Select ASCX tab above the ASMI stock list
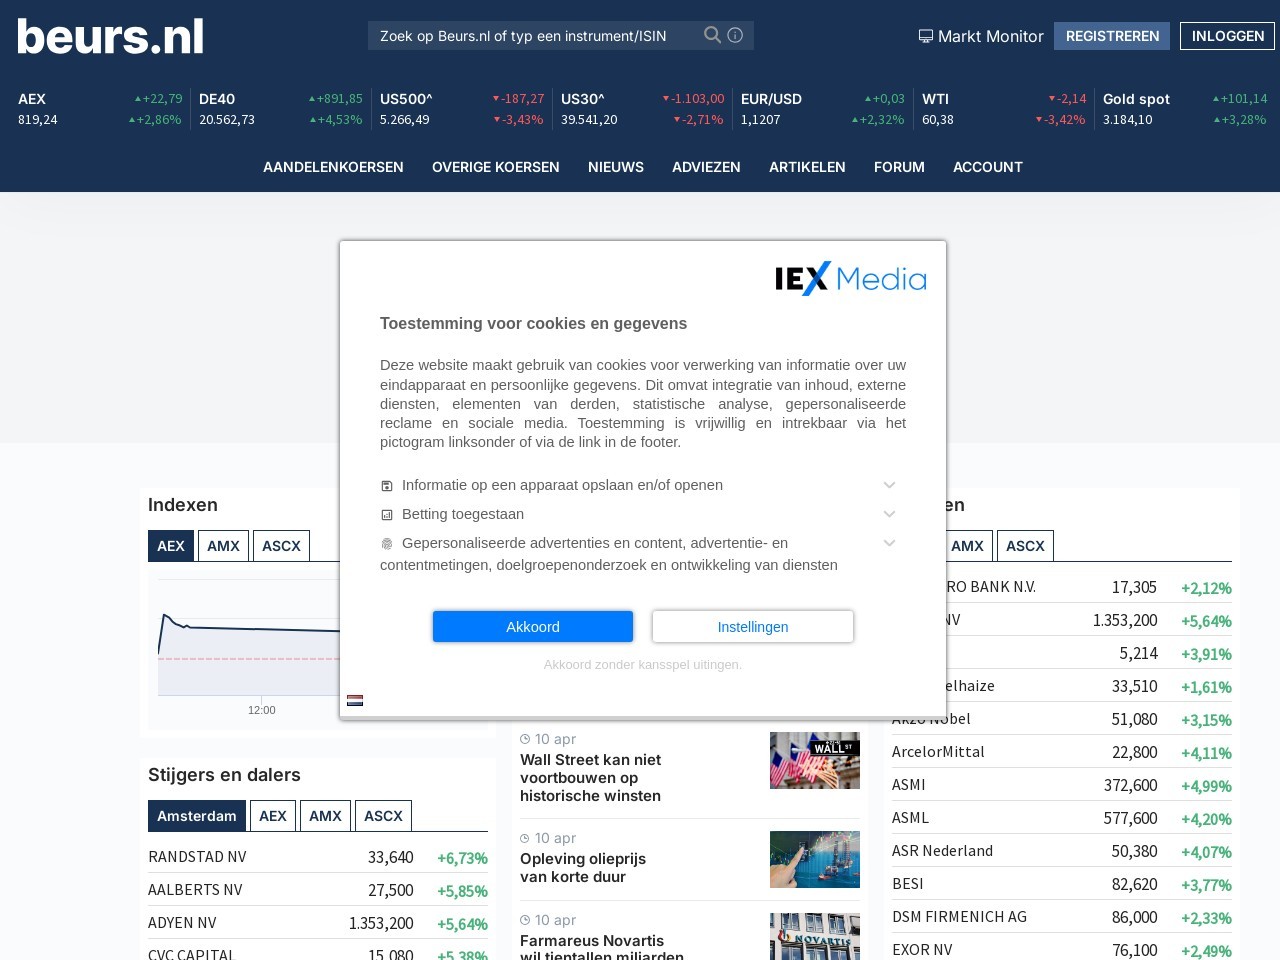Screen dimensions: 1280x960 pyautogui.click(x=1025, y=546)
